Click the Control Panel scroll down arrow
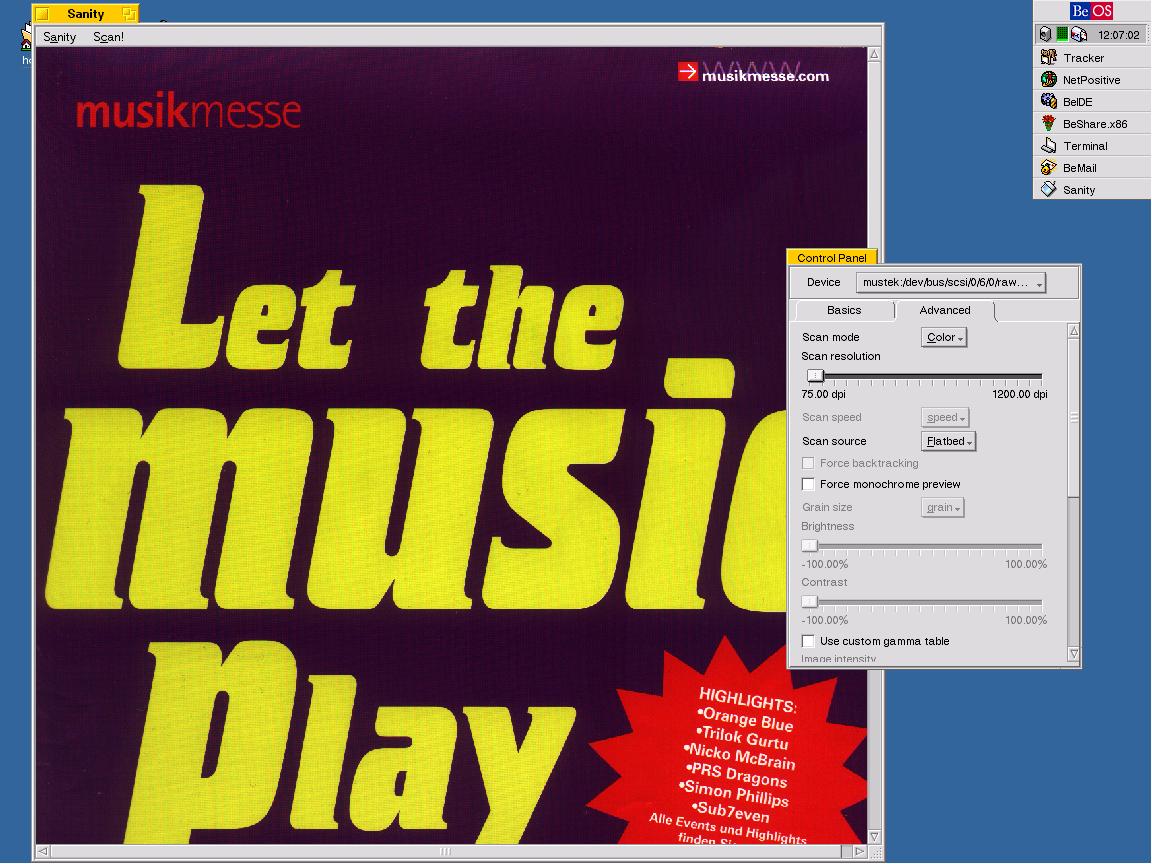This screenshot has height=864, width=1152. 1074,654
